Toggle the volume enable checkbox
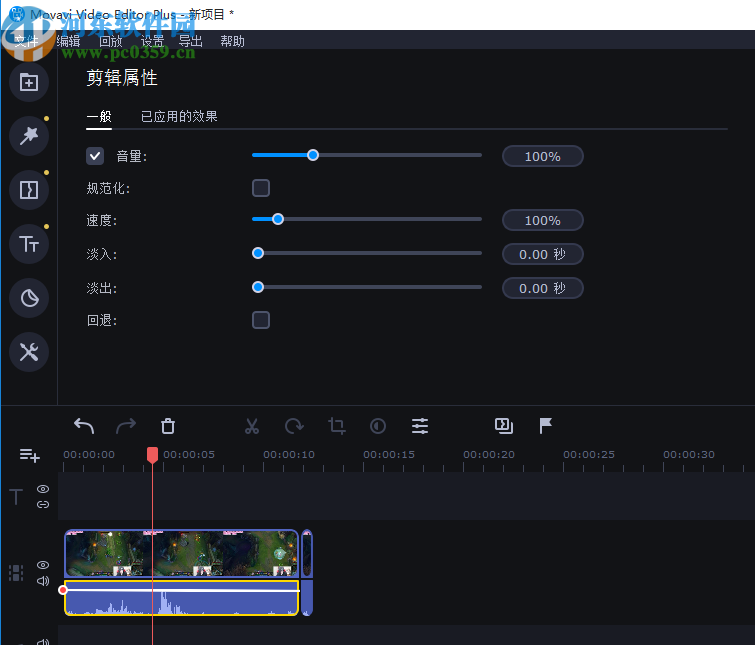 point(95,156)
